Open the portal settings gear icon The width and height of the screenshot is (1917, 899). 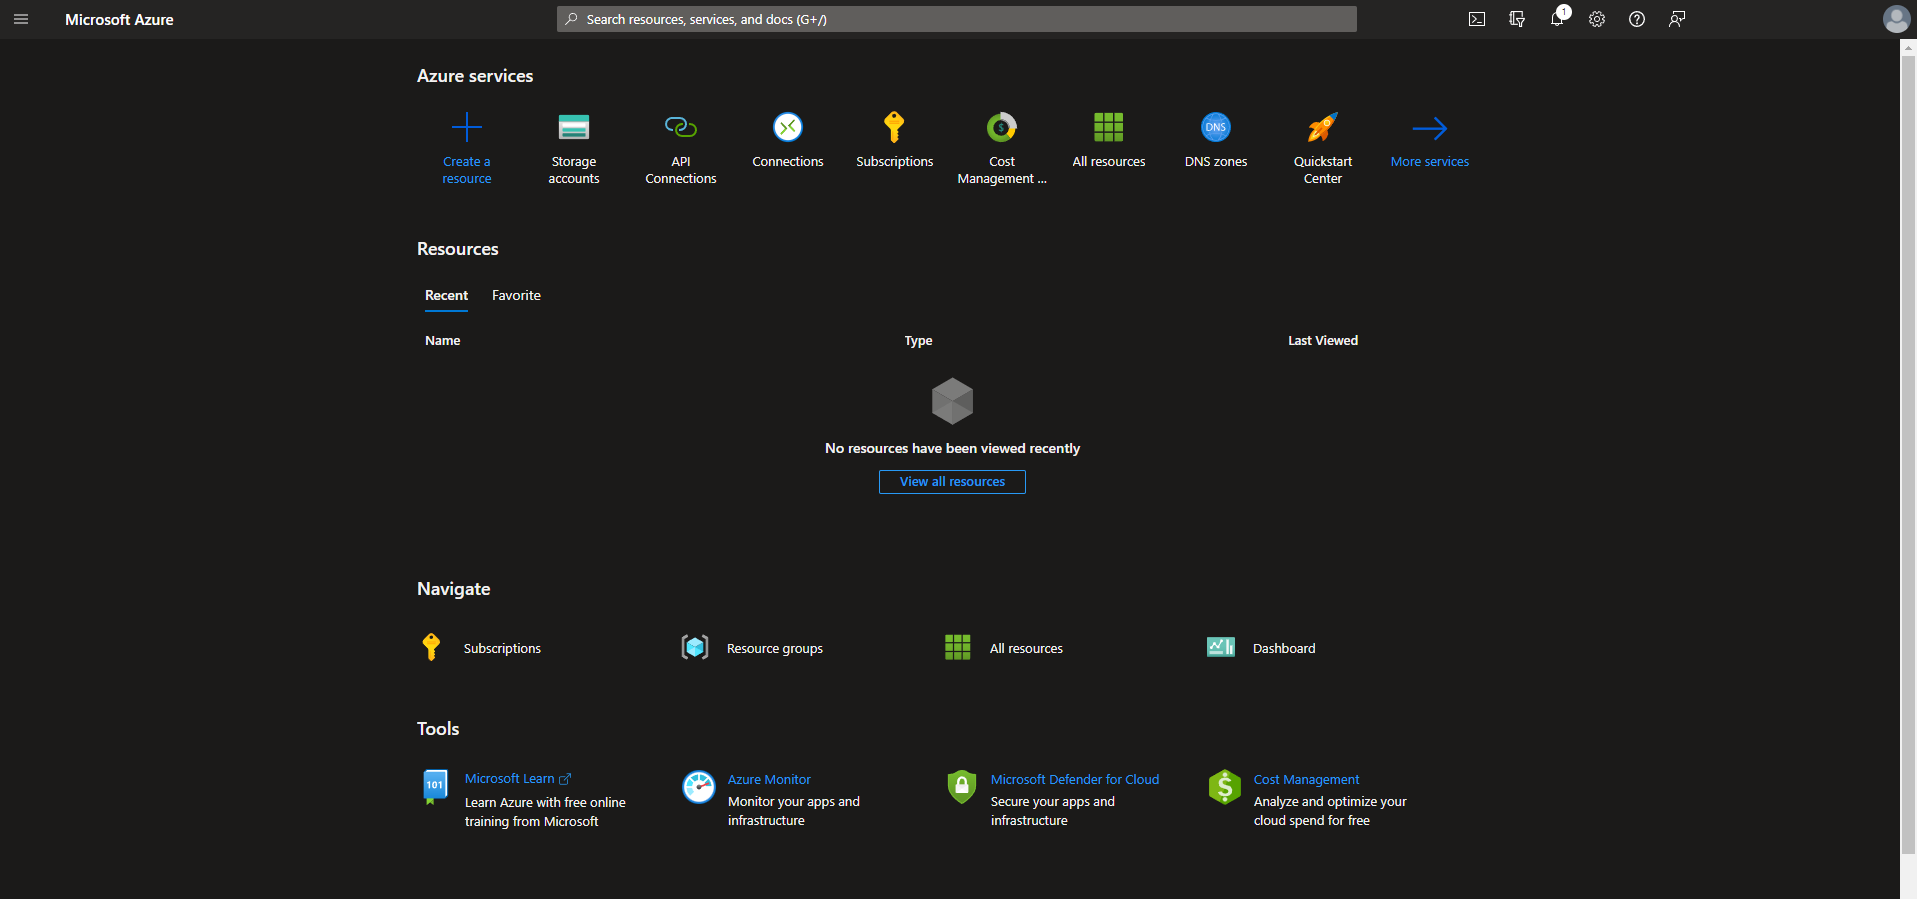pos(1597,19)
